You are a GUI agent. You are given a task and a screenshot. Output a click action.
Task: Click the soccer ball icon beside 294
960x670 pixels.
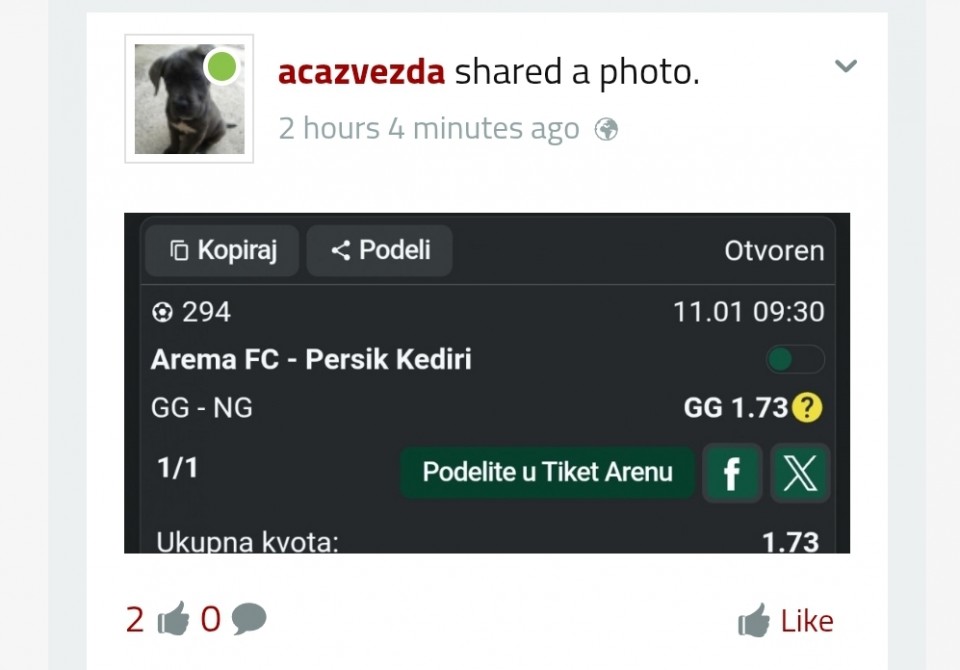coord(162,313)
